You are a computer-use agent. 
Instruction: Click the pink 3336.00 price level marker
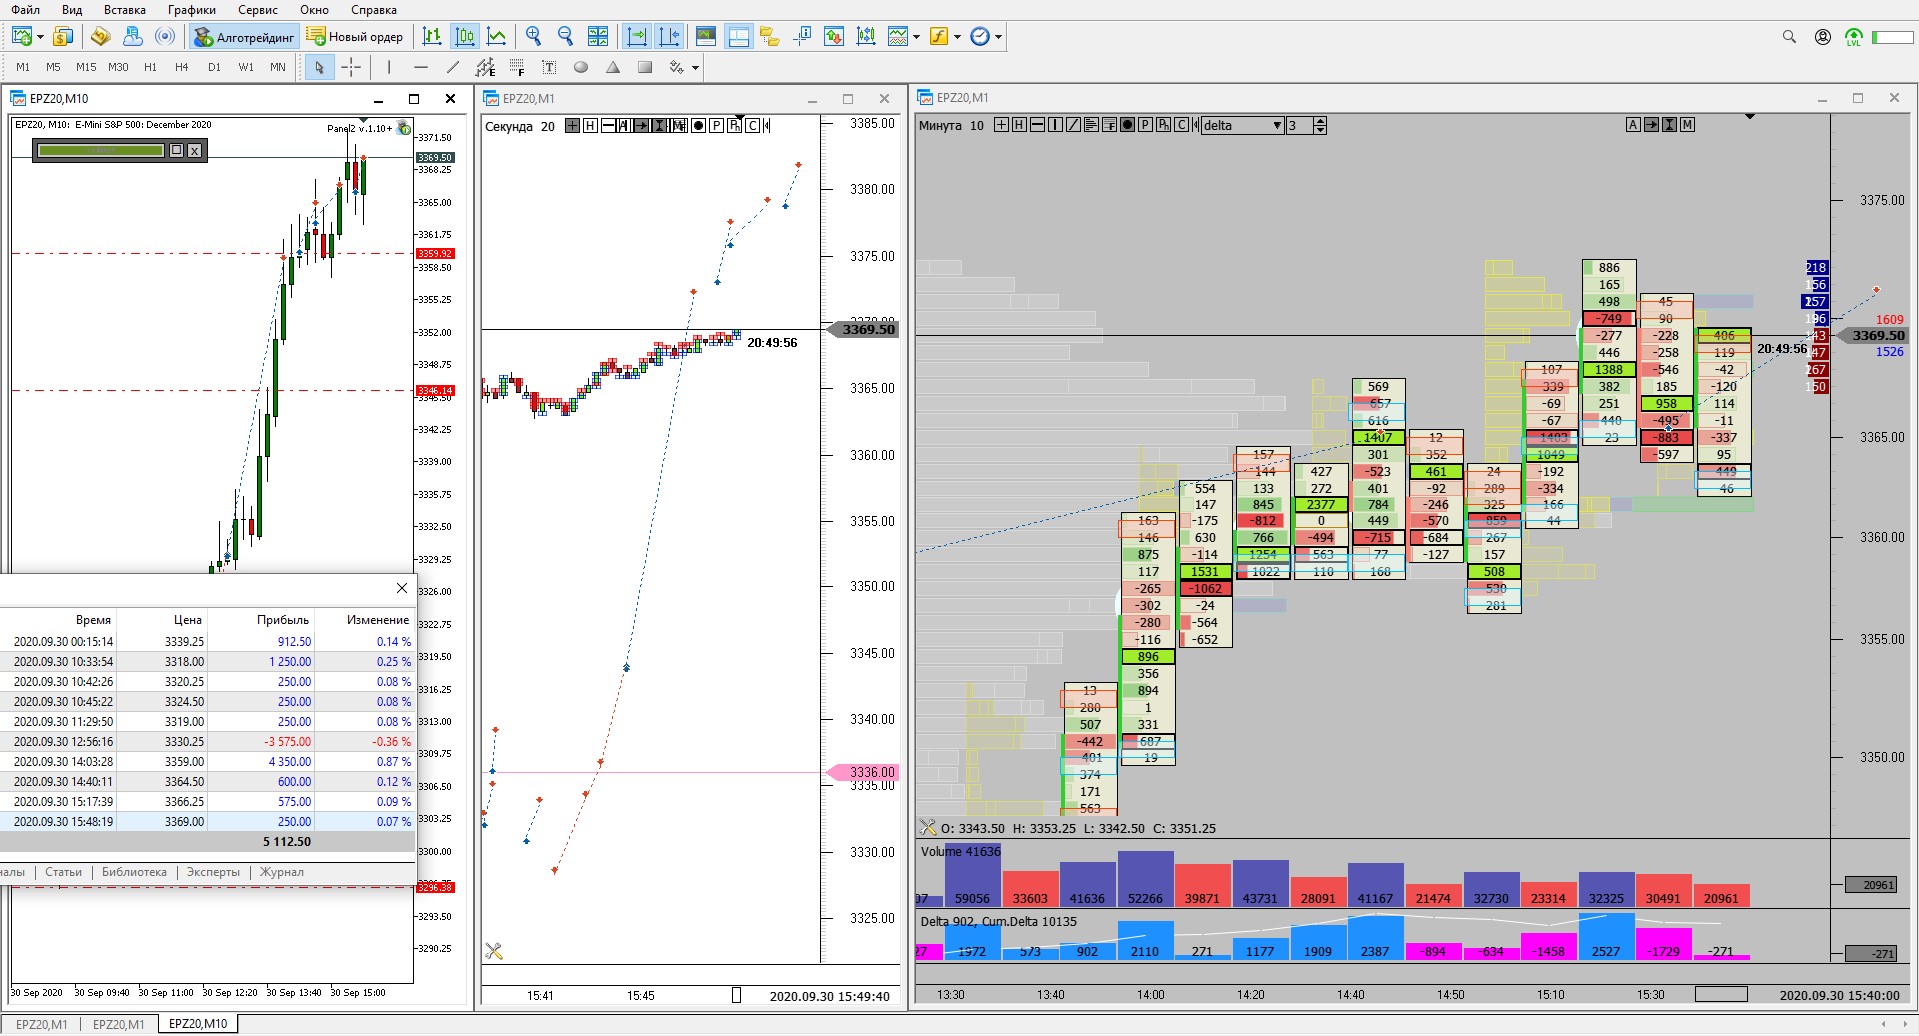pos(863,772)
